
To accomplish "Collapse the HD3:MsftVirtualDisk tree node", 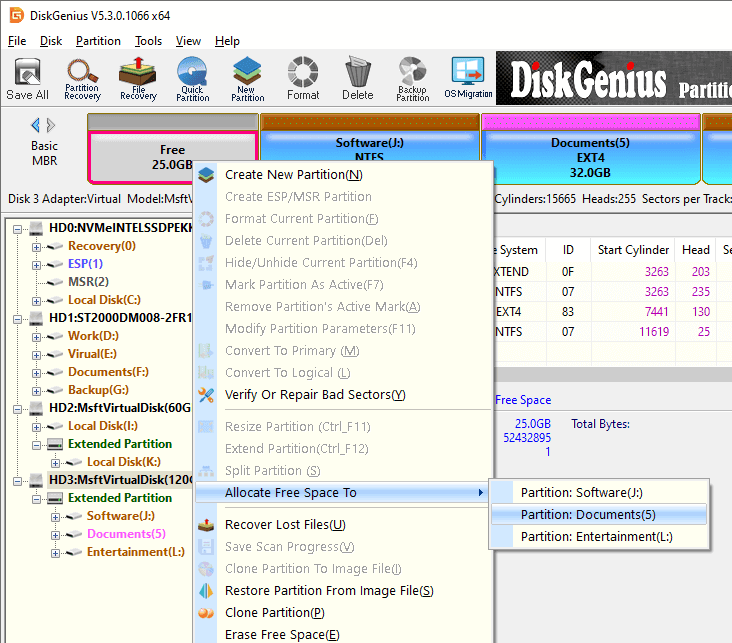I will (x=18, y=480).
